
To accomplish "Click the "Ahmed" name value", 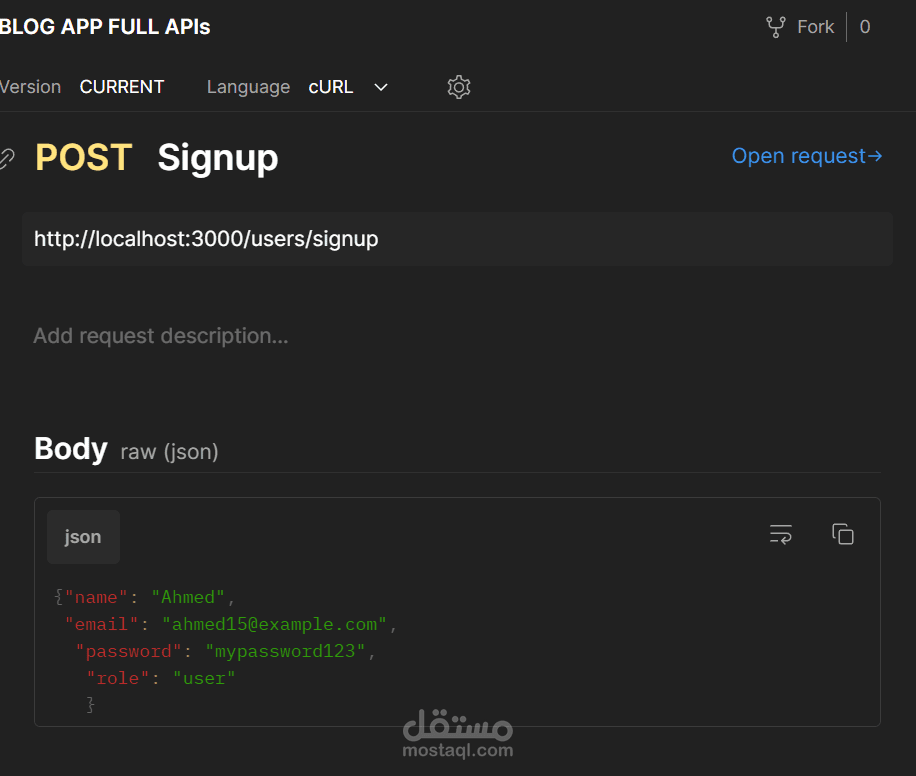I will [x=188, y=598].
